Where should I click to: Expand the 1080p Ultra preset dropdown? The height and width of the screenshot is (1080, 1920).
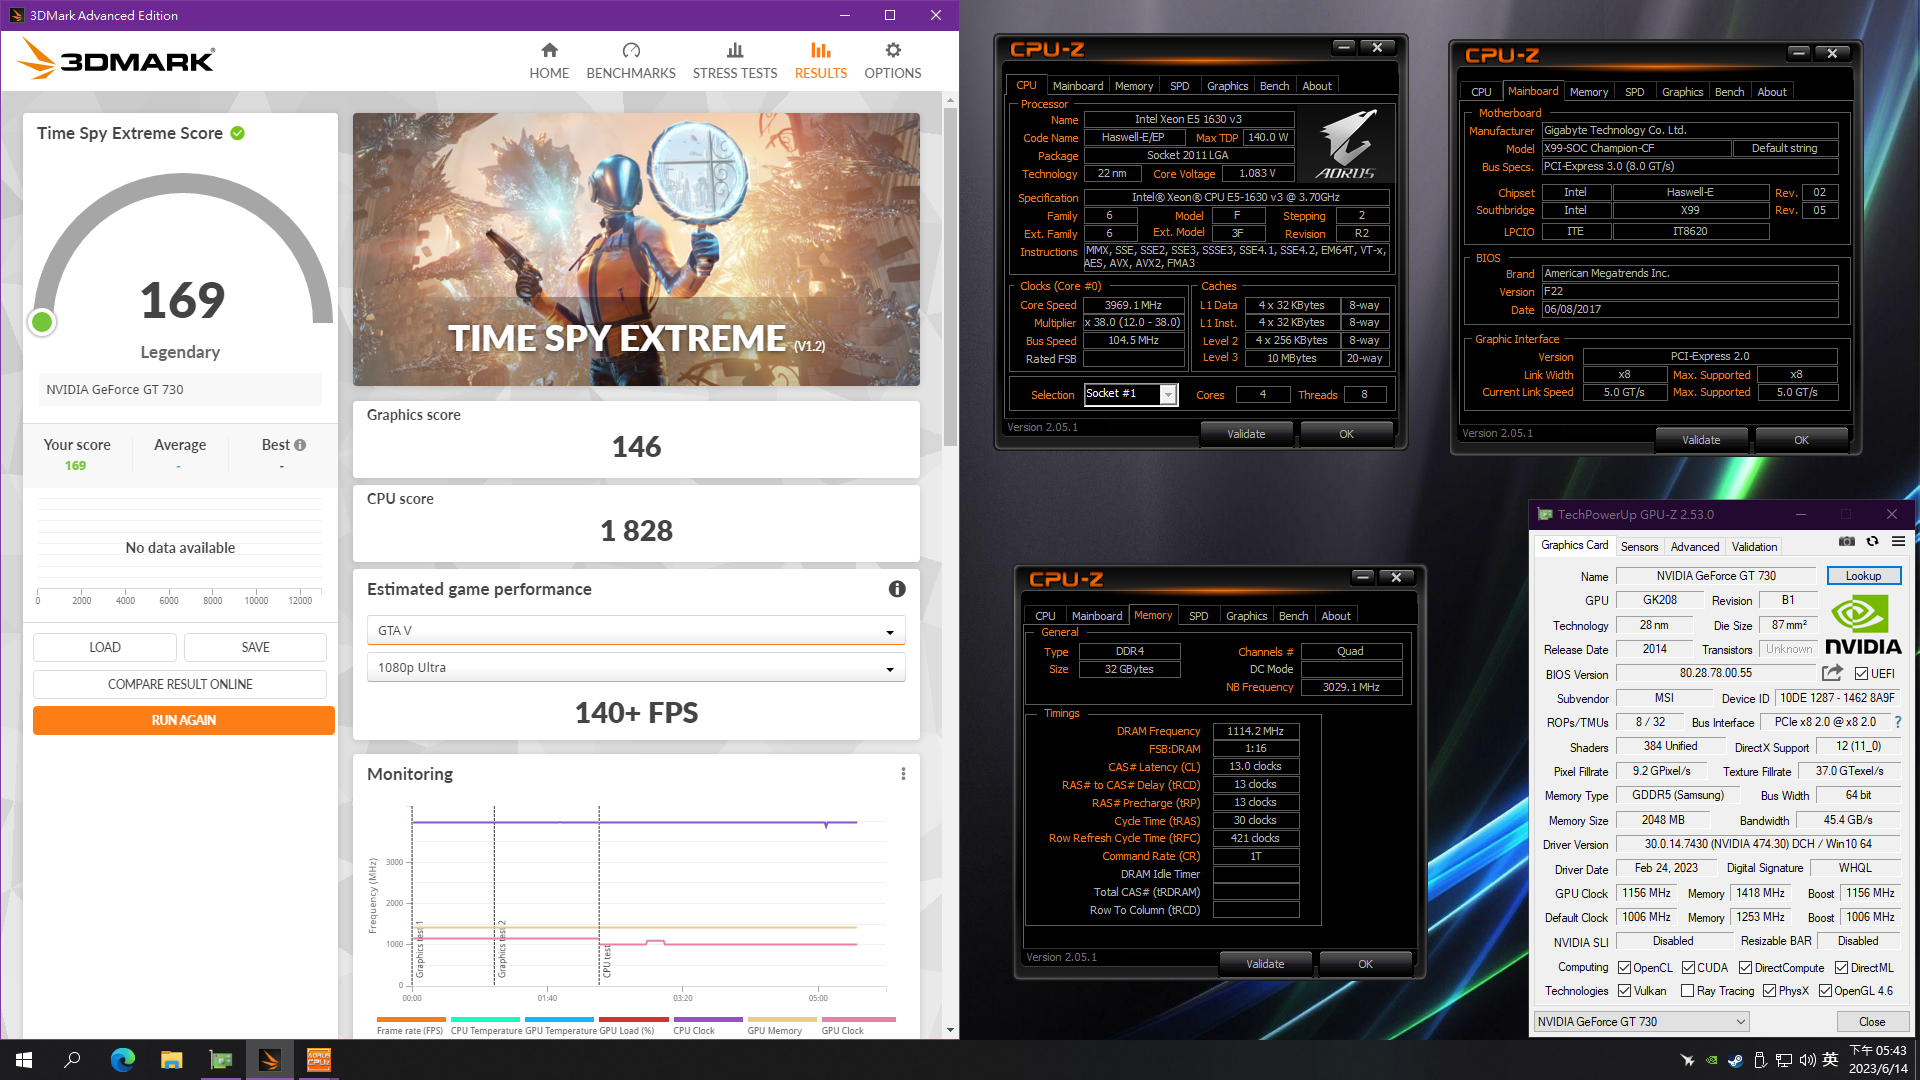click(x=636, y=668)
